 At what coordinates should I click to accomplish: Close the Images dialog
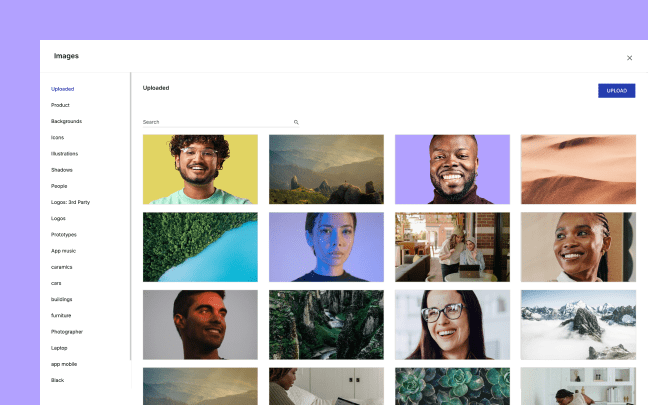coord(629,58)
